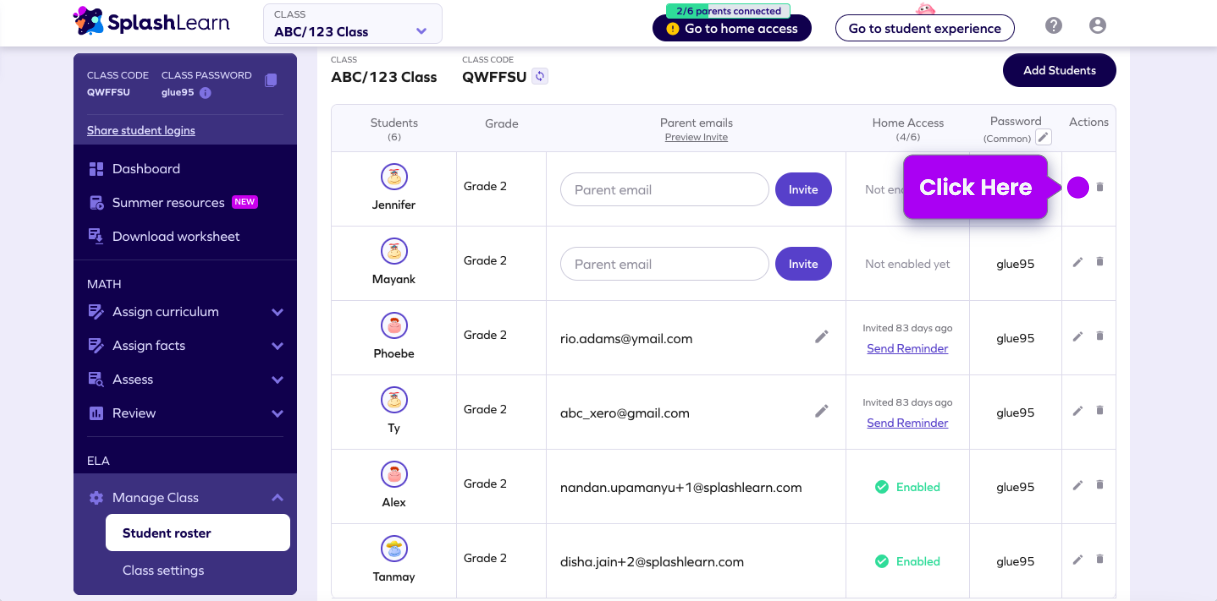The height and width of the screenshot is (601, 1217).
Task: Click the edit pencil for Mayank
Action: pyautogui.click(x=1077, y=262)
